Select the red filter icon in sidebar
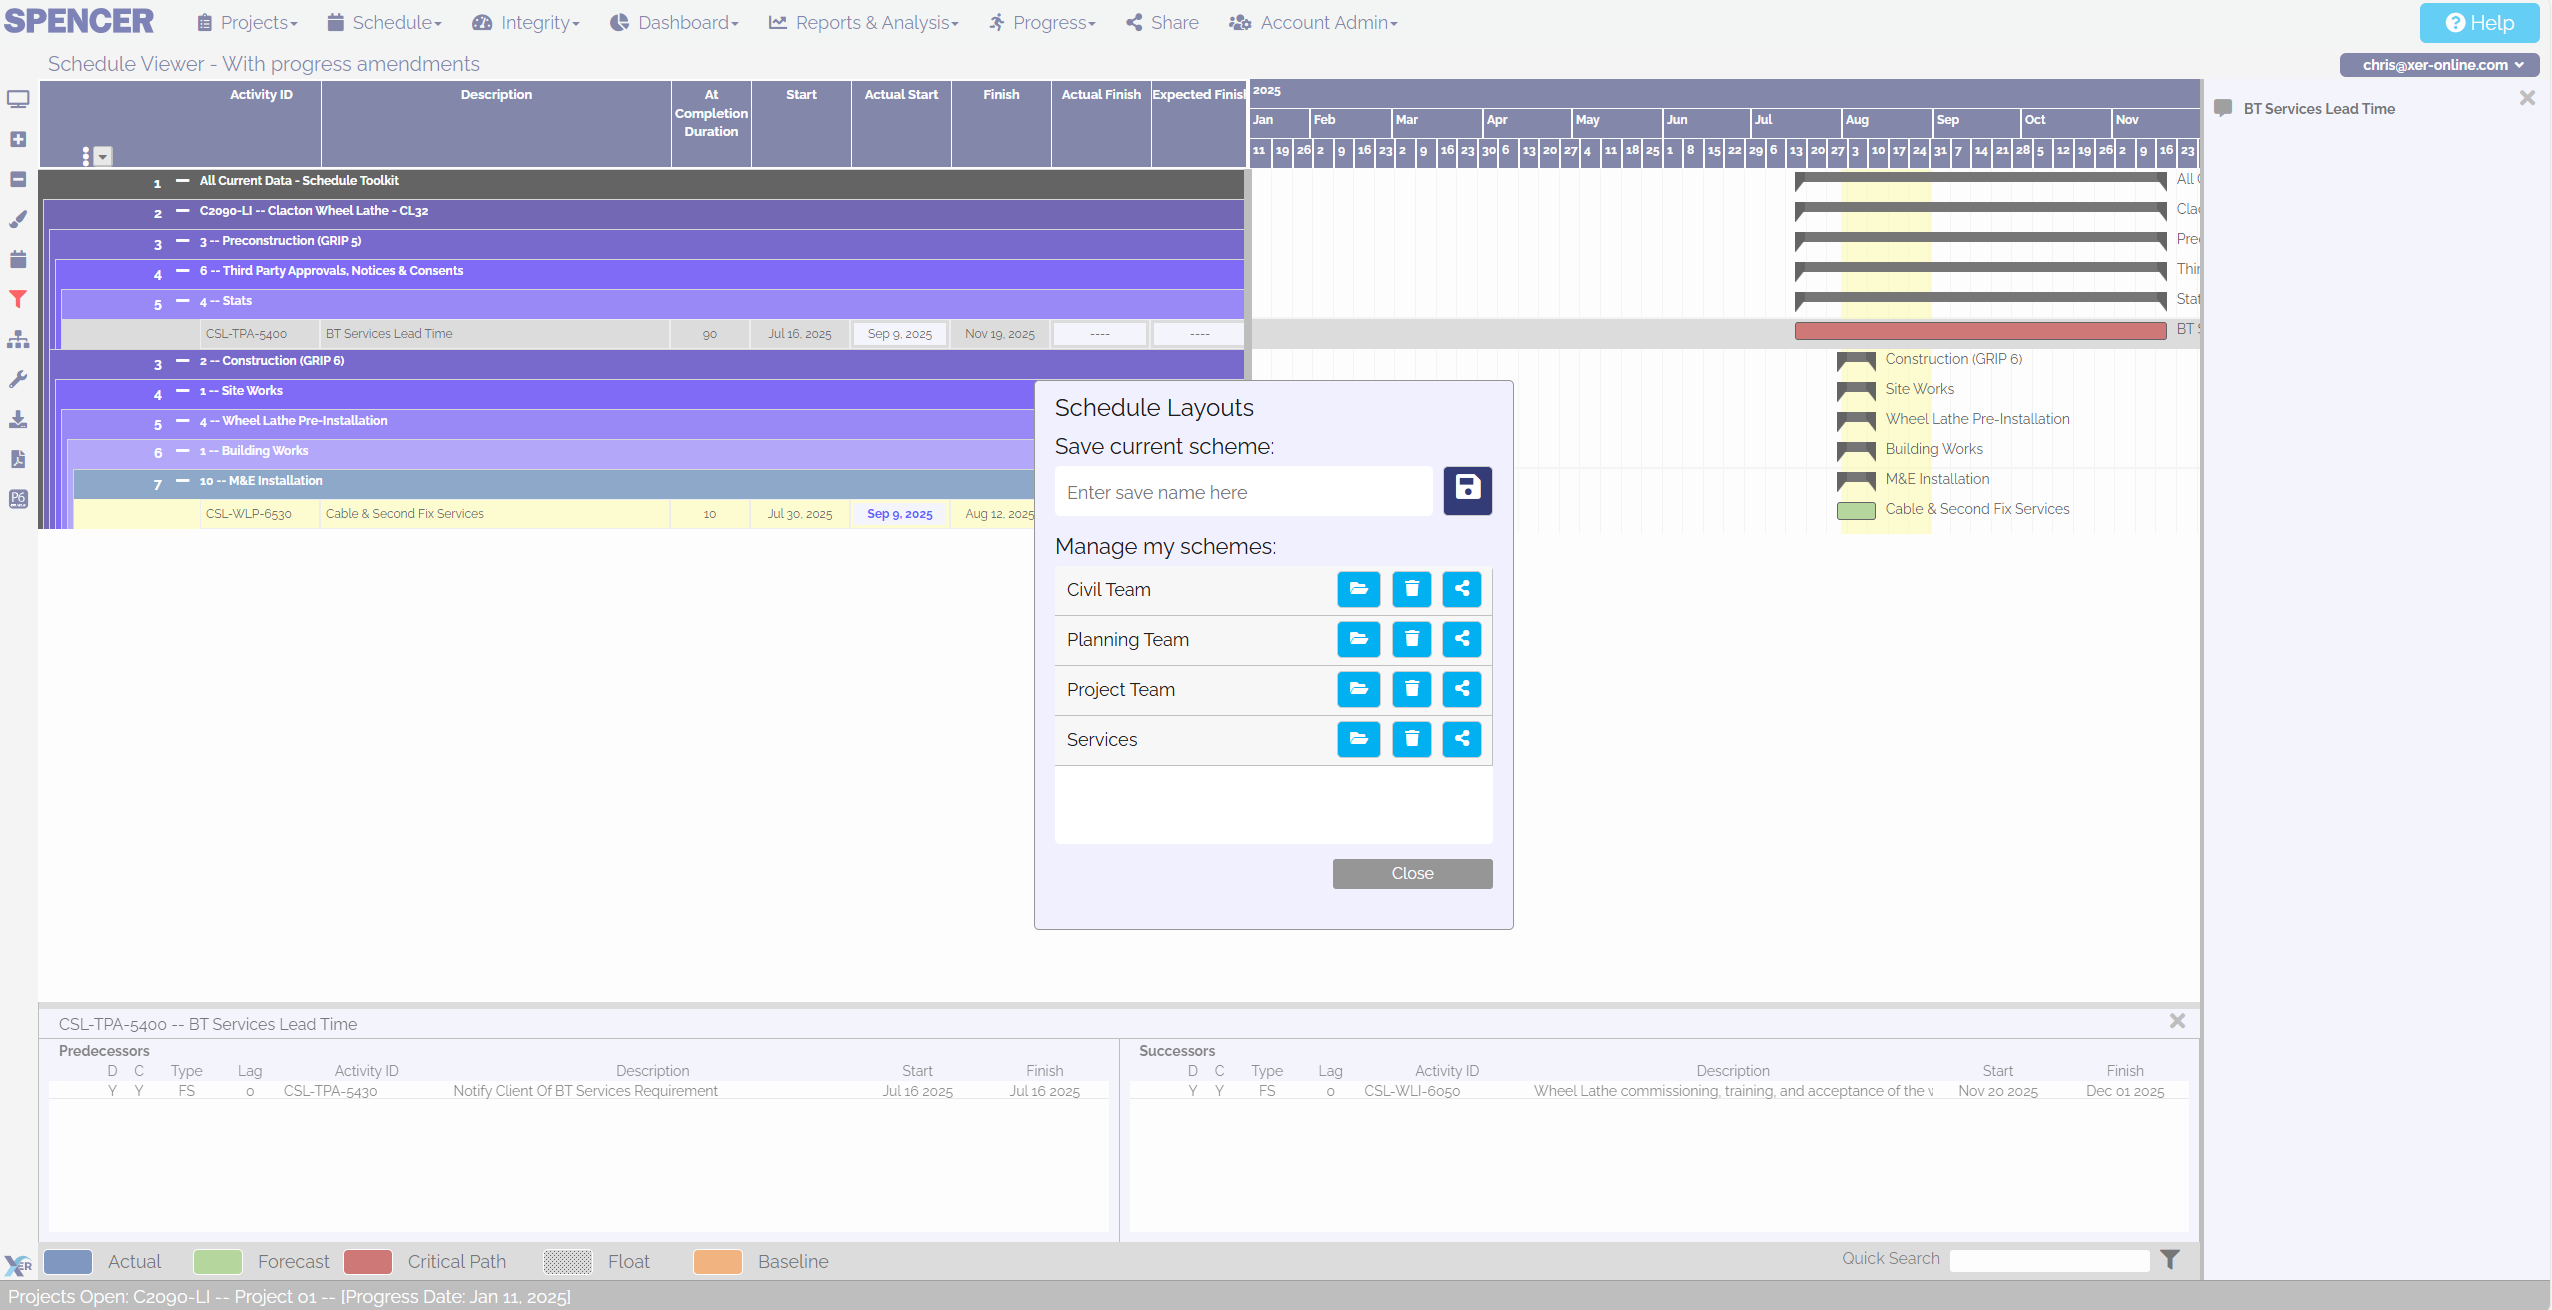The height and width of the screenshot is (1310, 2552). pos(18,298)
